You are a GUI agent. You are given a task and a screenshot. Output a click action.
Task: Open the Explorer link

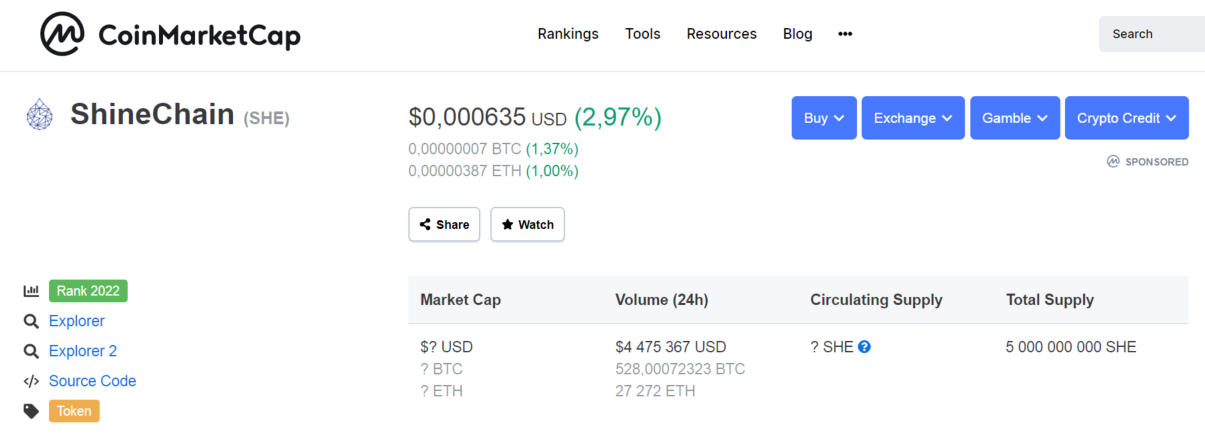pyautogui.click(x=77, y=321)
